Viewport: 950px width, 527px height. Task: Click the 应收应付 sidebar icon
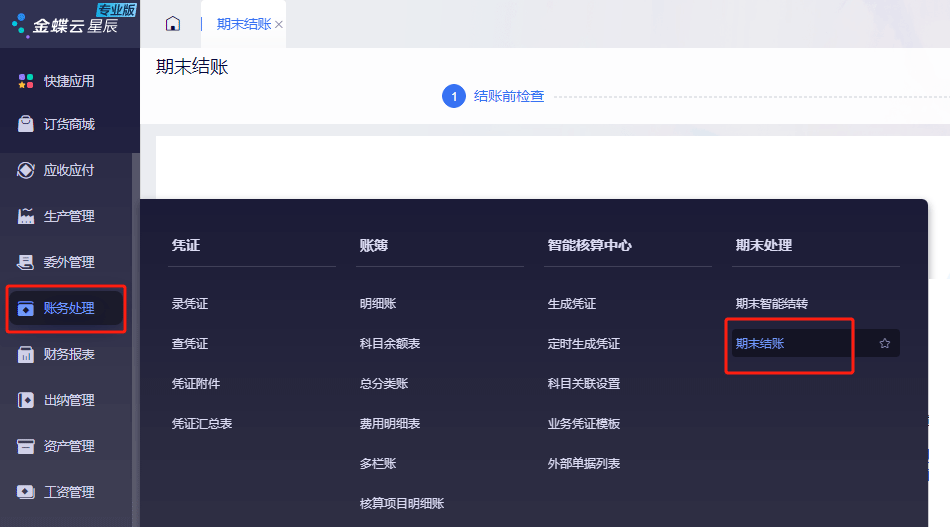pos(25,170)
